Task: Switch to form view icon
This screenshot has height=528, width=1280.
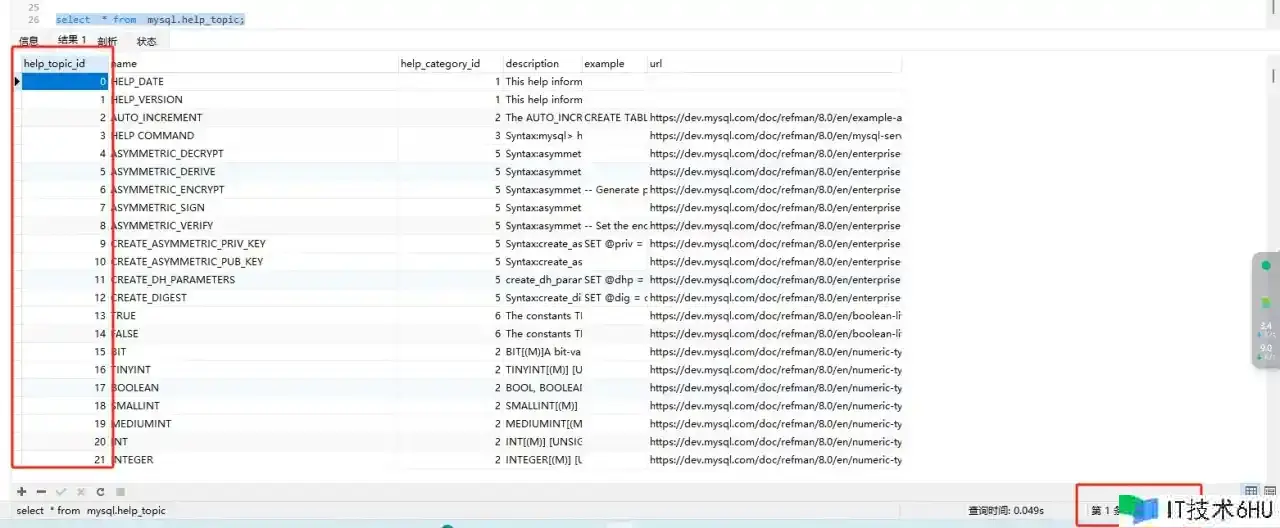Action: point(1270,491)
